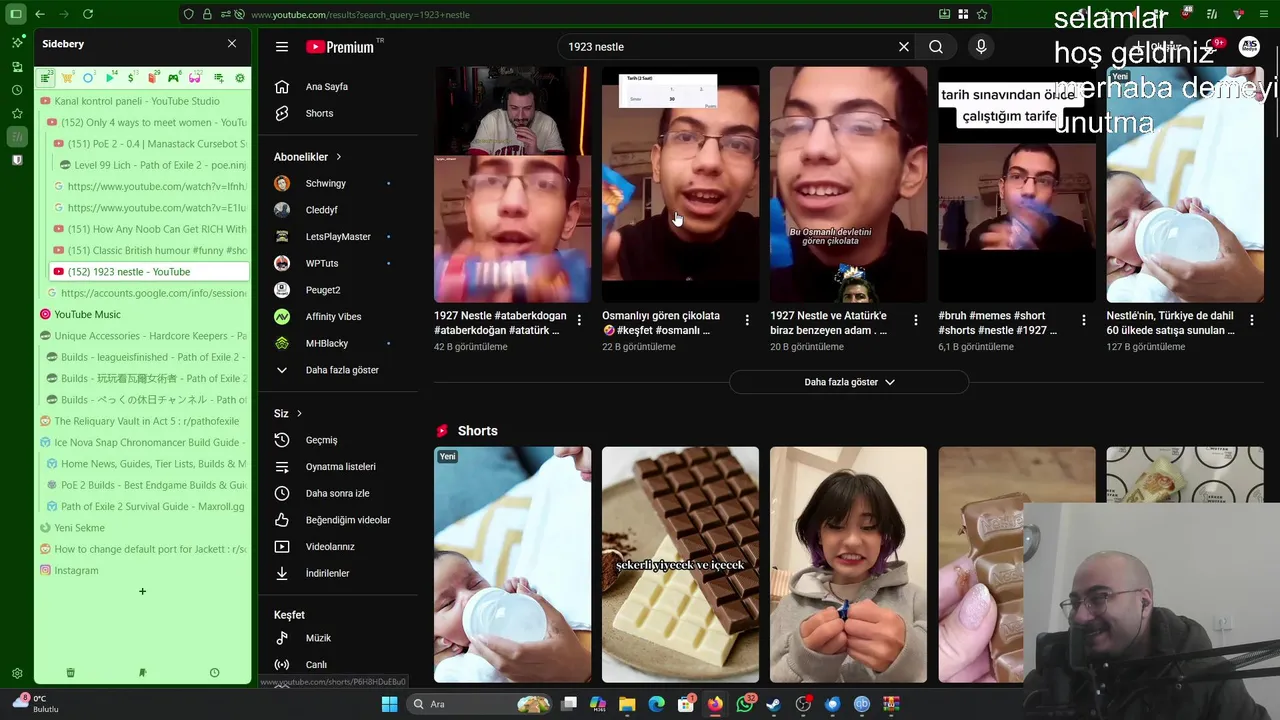Viewport: 1280px width, 720px height.
Task: Open qBittorrent from the taskbar
Action: [x=862, y=704]
